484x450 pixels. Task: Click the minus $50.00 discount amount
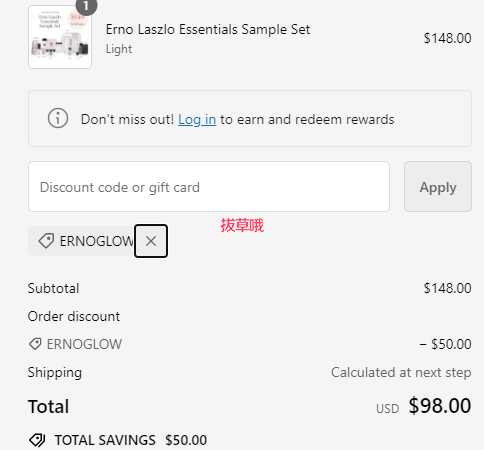pyautogui.click(x=445, y=344)
